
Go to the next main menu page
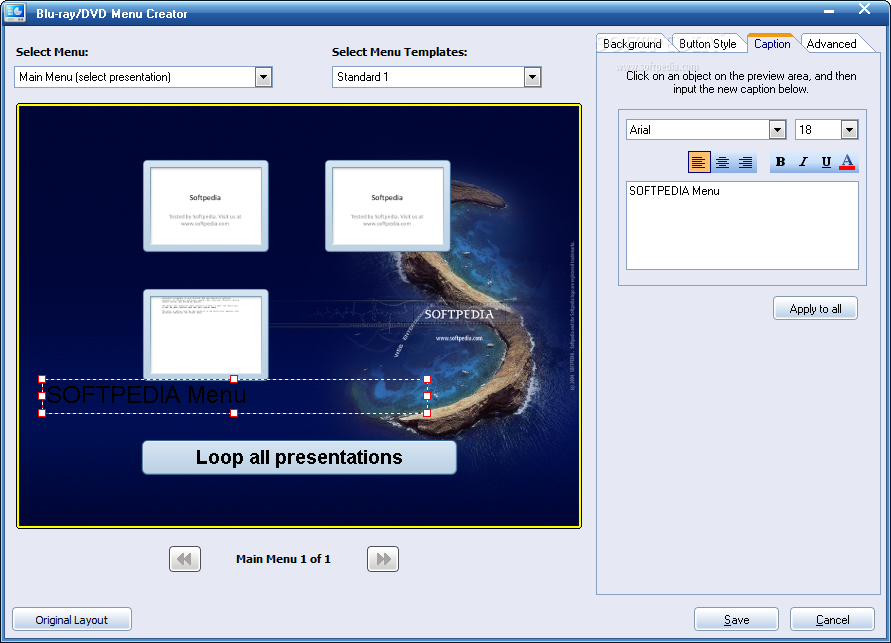383,559
